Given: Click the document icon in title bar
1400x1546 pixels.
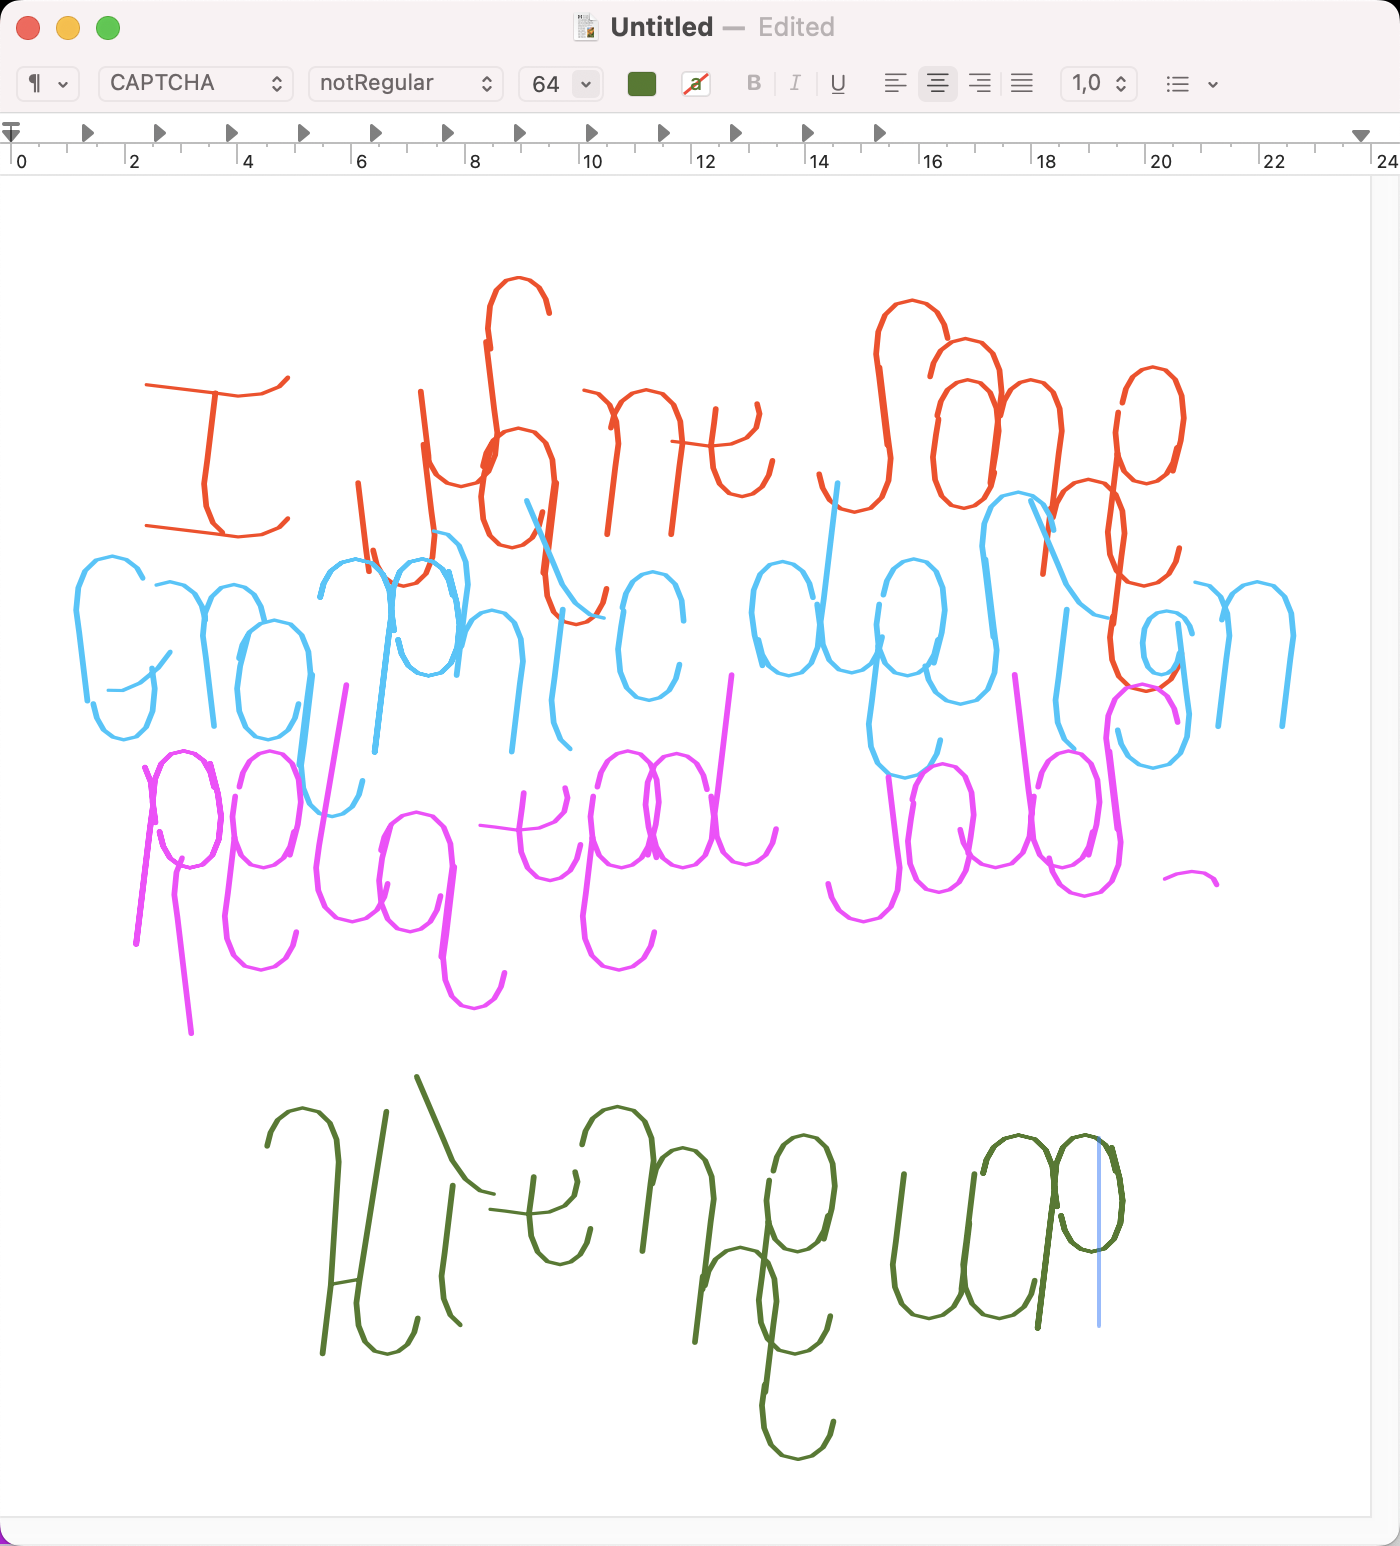Looking at the screenshot, I should click(586, 27).
